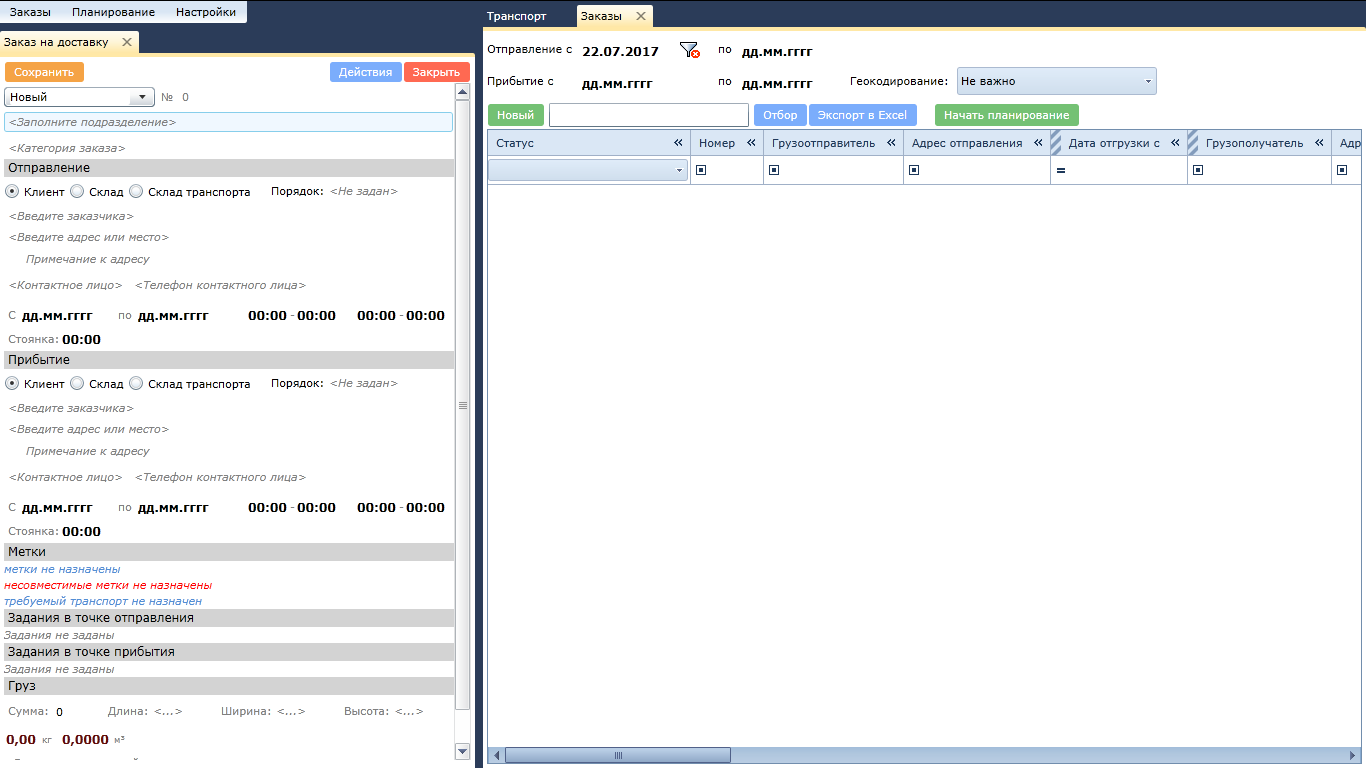
Task: Click the Сохранить button
Action: (x=44, y=72)
